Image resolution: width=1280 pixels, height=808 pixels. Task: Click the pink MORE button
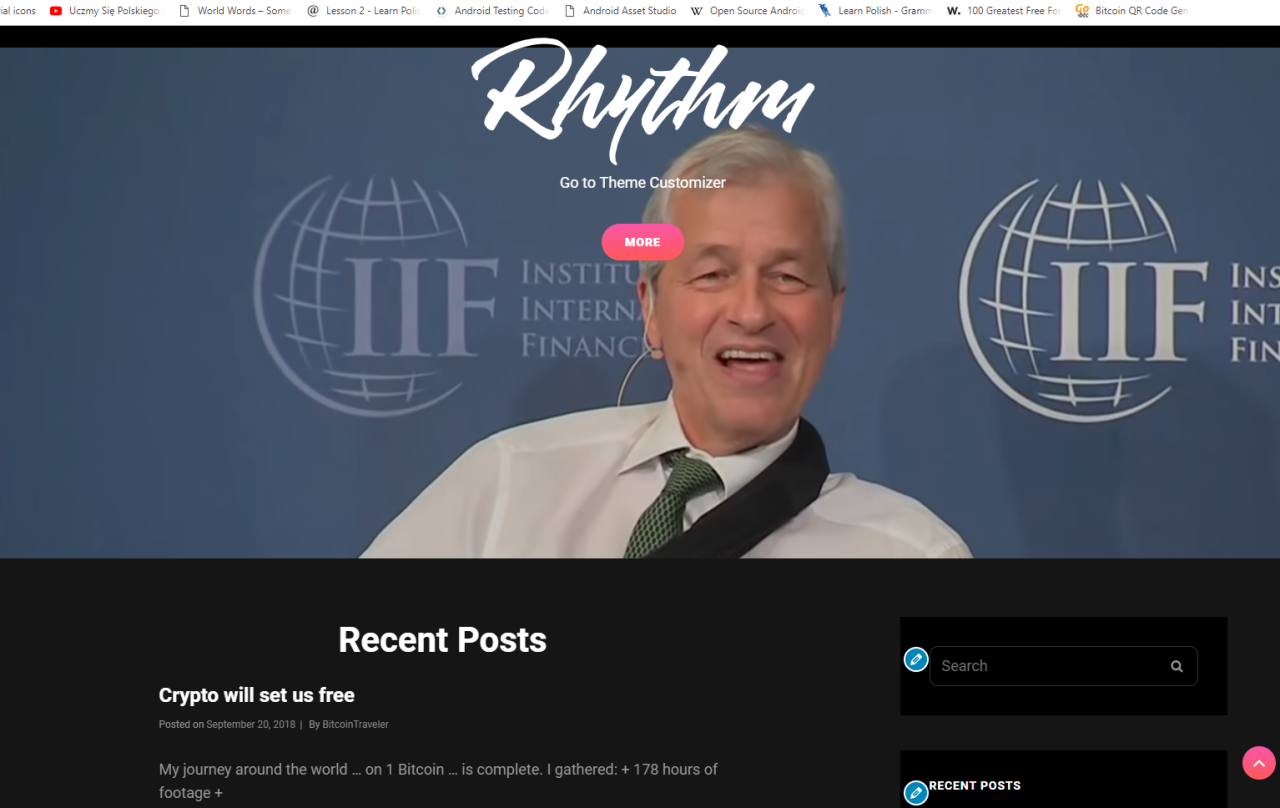643,242
